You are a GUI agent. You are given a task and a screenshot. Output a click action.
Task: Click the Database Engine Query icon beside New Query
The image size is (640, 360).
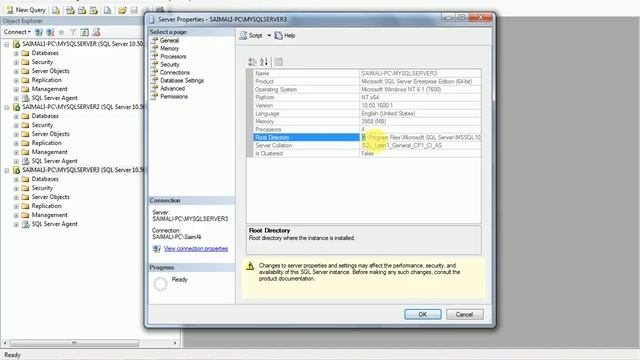pos(56,10)
